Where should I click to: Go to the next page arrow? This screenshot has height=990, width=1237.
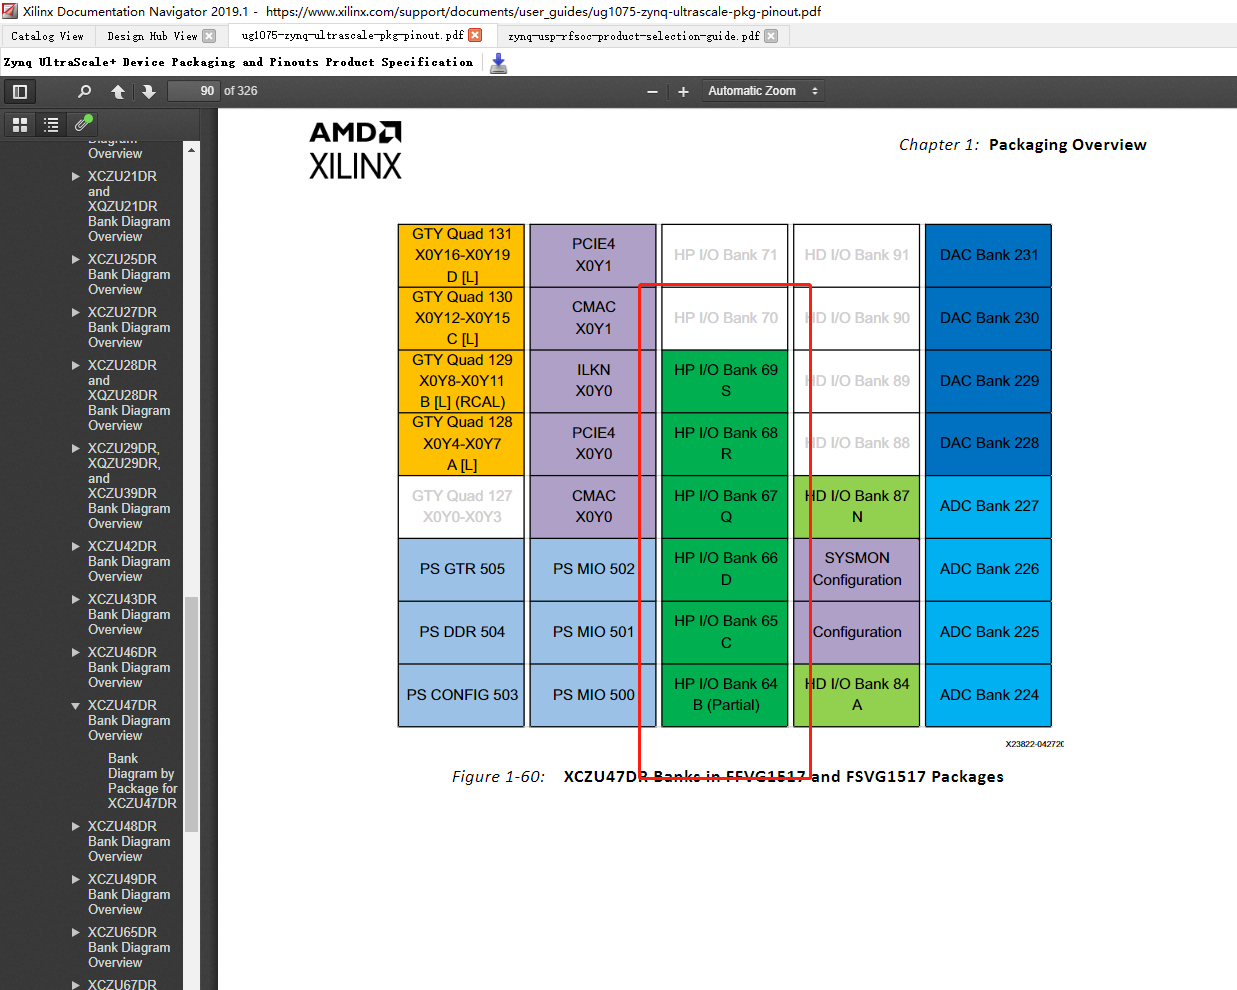click(149, 91)
